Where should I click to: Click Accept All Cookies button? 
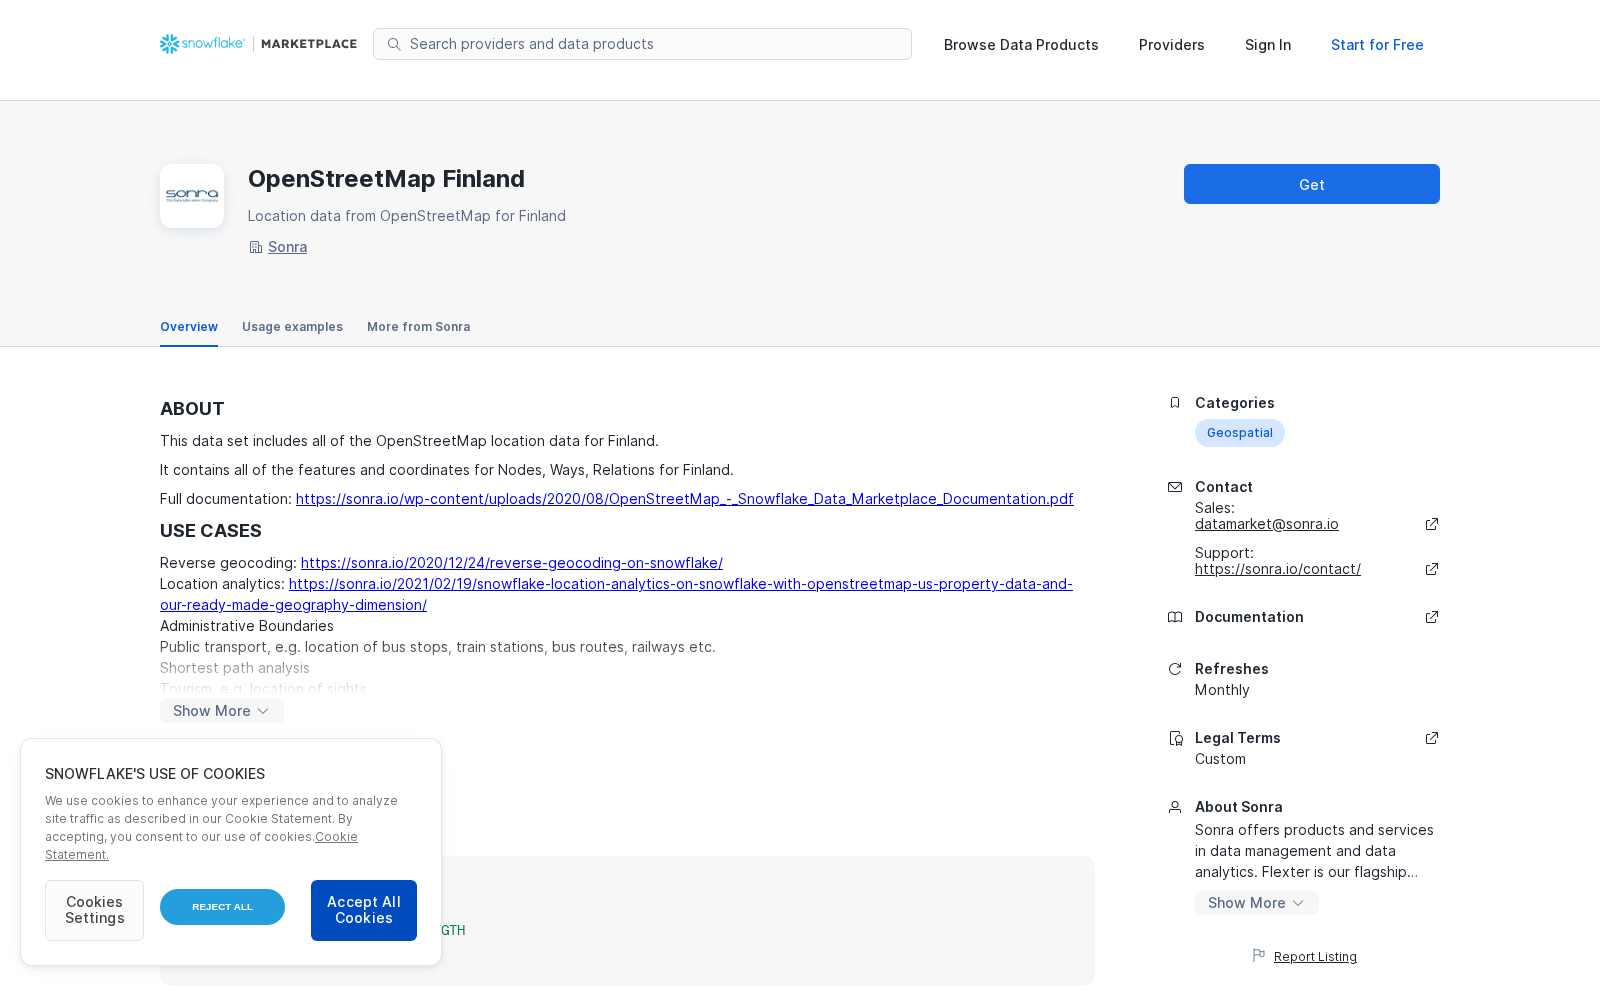pyautogui.click(x=364, y=910)
